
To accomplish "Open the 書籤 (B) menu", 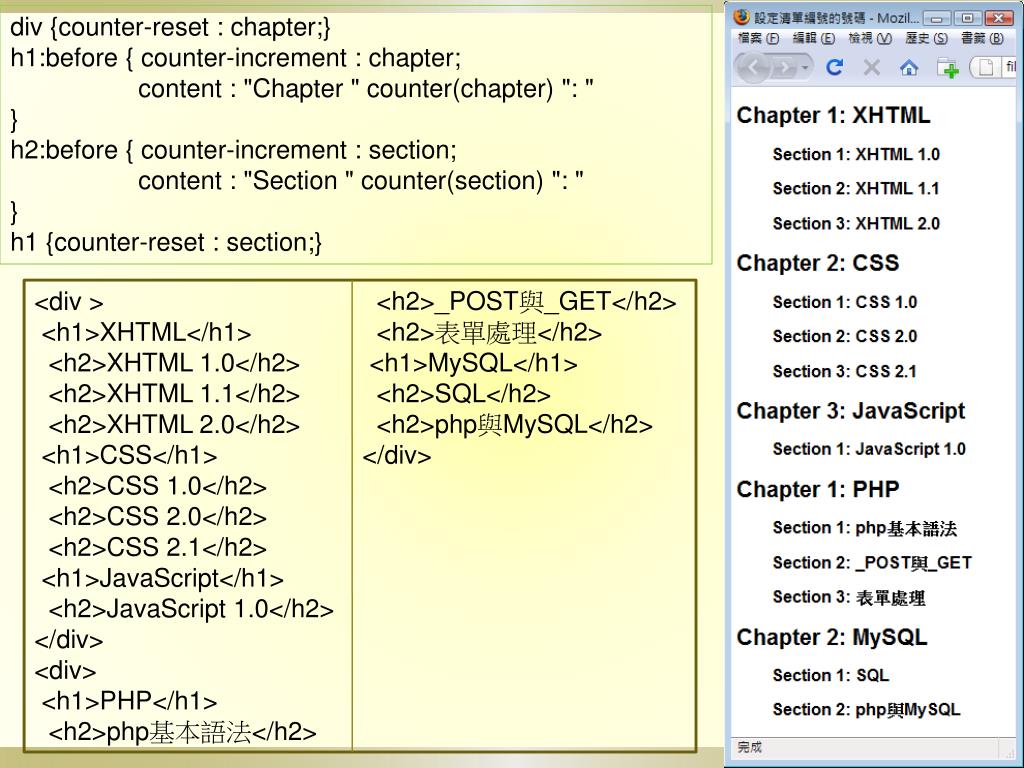I will click(982, 38).
